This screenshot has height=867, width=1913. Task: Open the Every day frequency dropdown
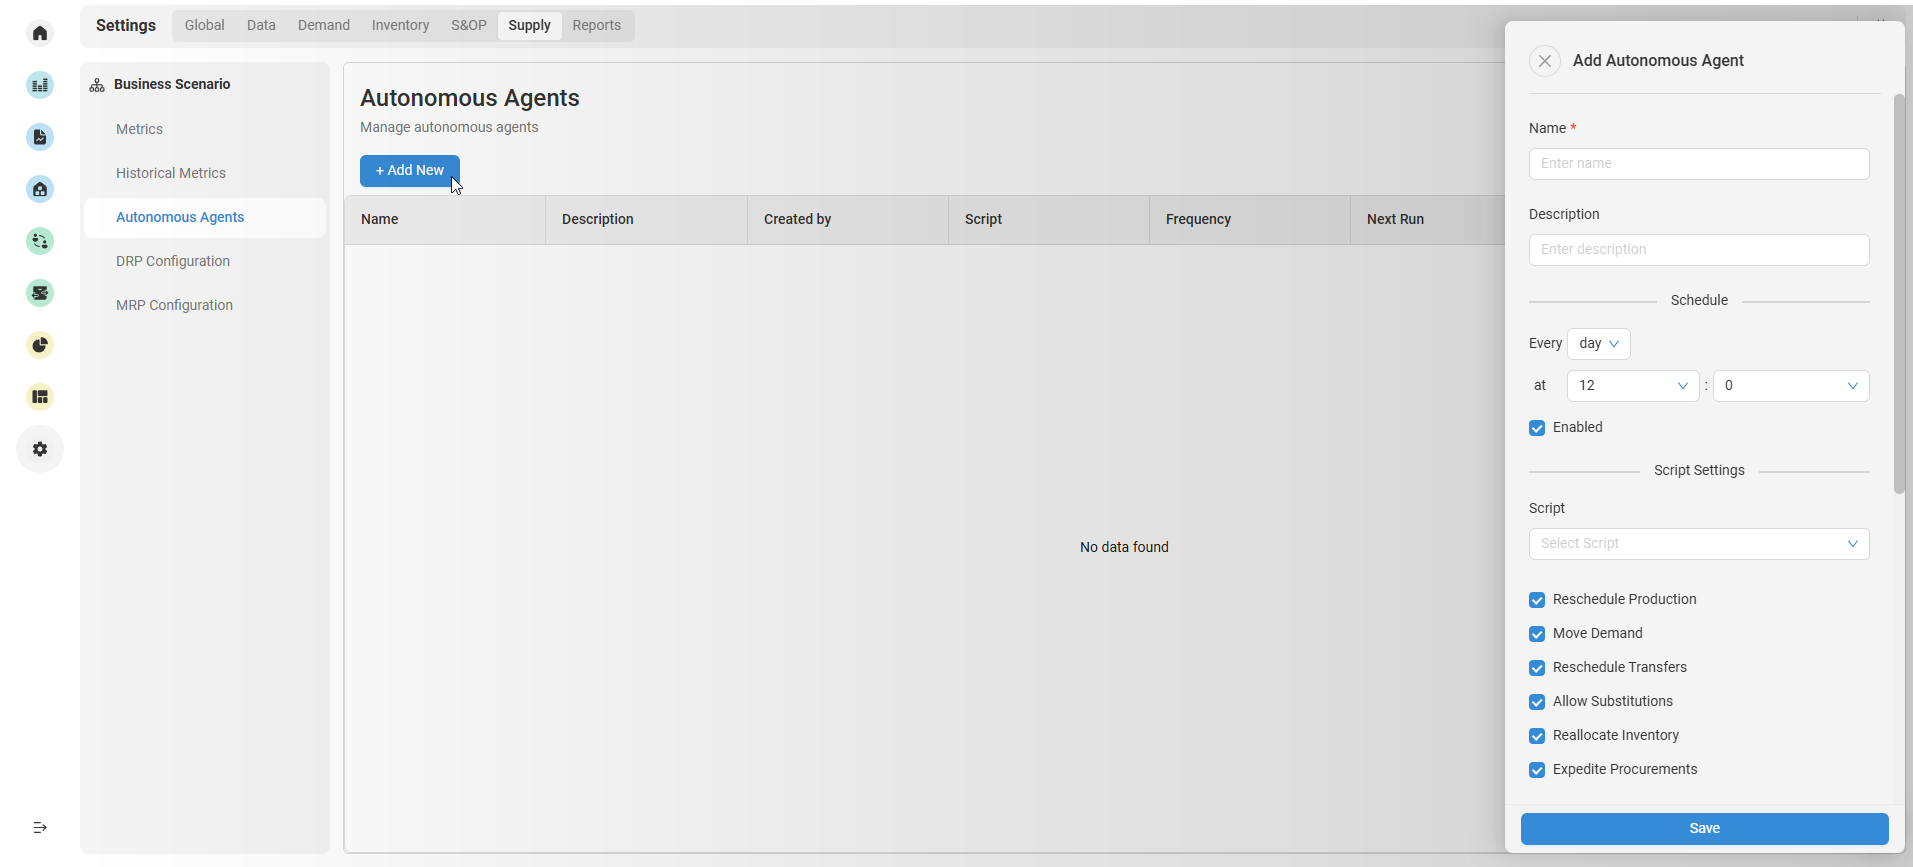[x=1598, y=344]
